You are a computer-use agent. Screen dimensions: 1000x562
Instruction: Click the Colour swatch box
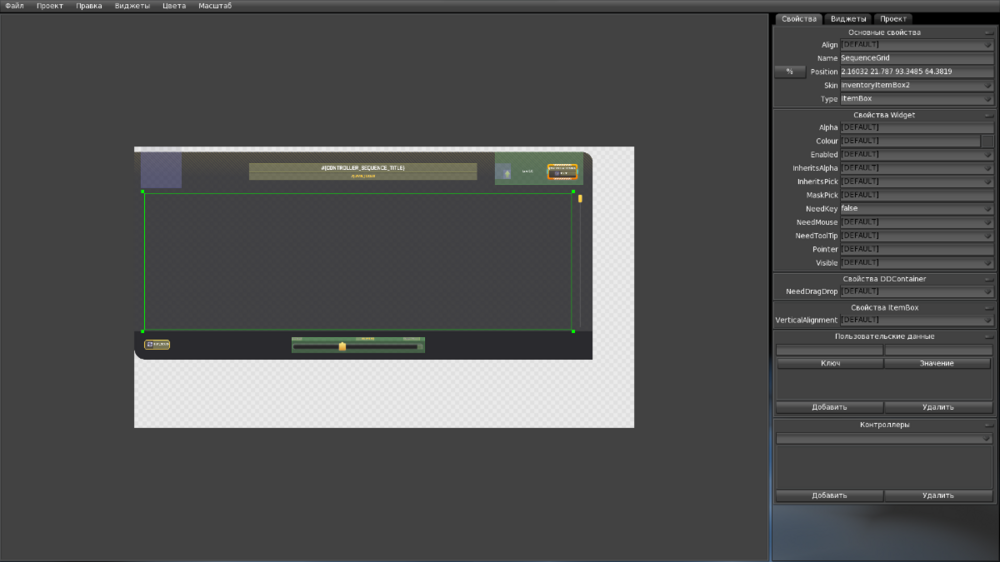987,142
